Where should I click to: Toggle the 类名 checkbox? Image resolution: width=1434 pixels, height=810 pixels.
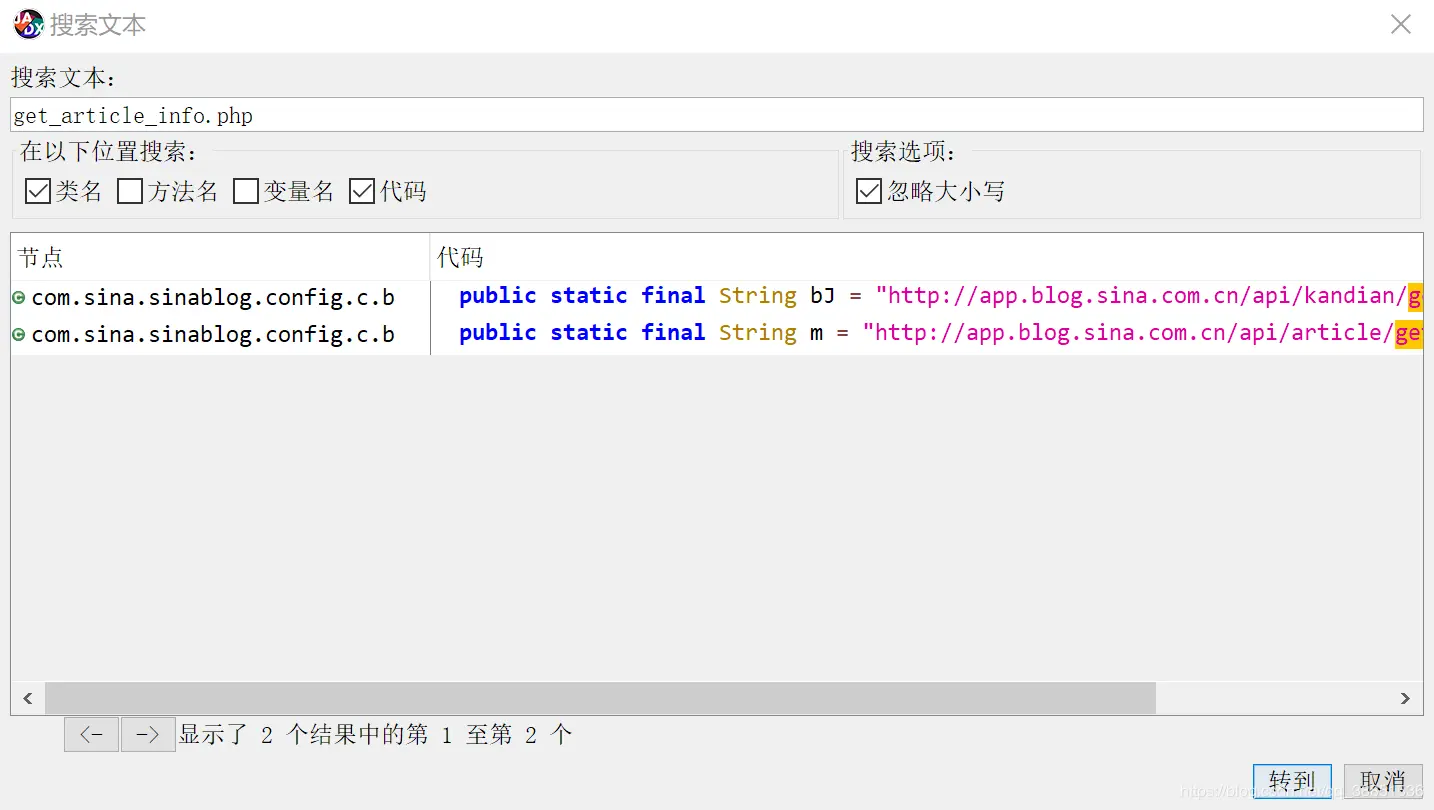38,191
